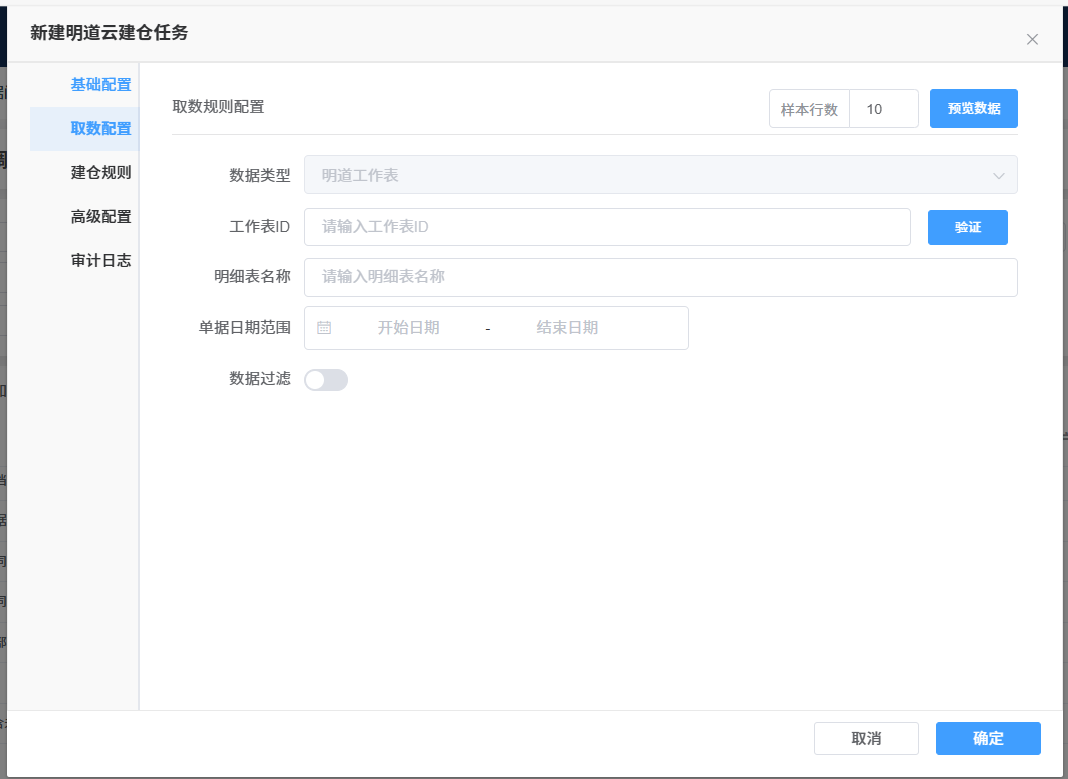Select the 结束日期 date field
The image size is (1068, 779).
567,328
